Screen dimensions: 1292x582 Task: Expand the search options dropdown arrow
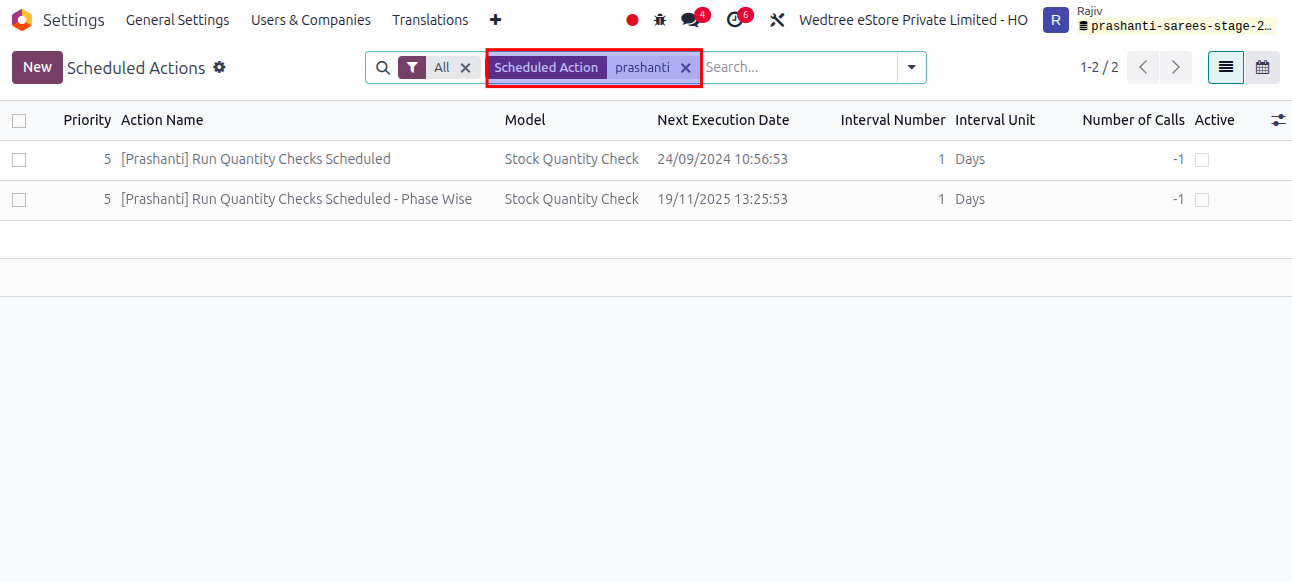[x=911, y=67]
